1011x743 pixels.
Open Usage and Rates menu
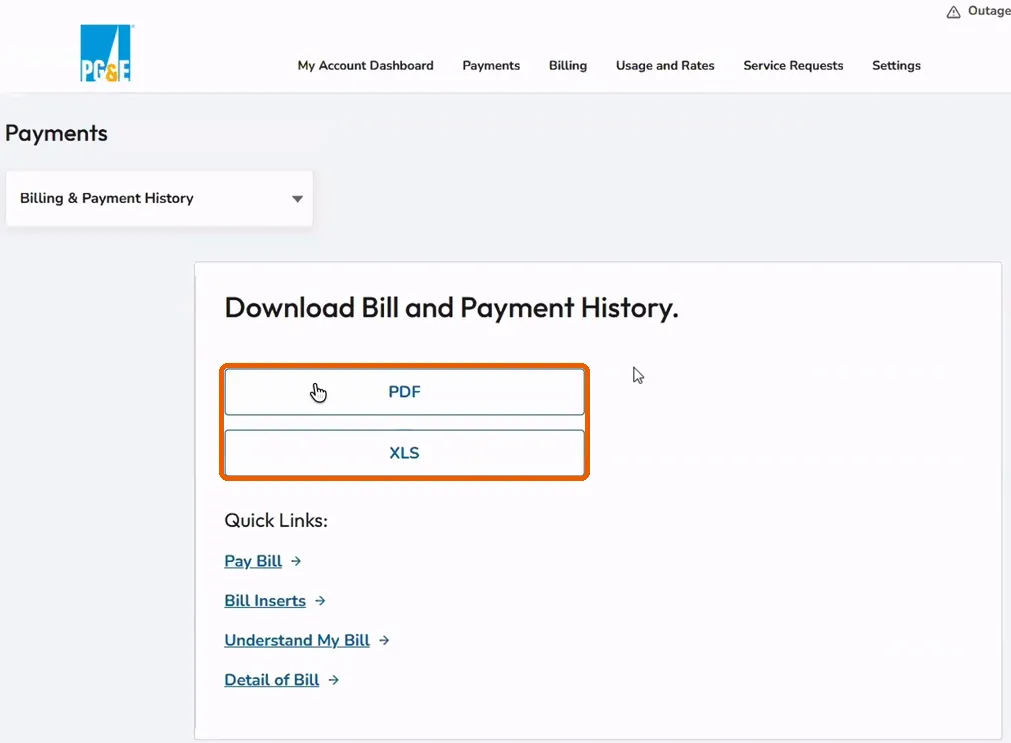pos(665,65)
